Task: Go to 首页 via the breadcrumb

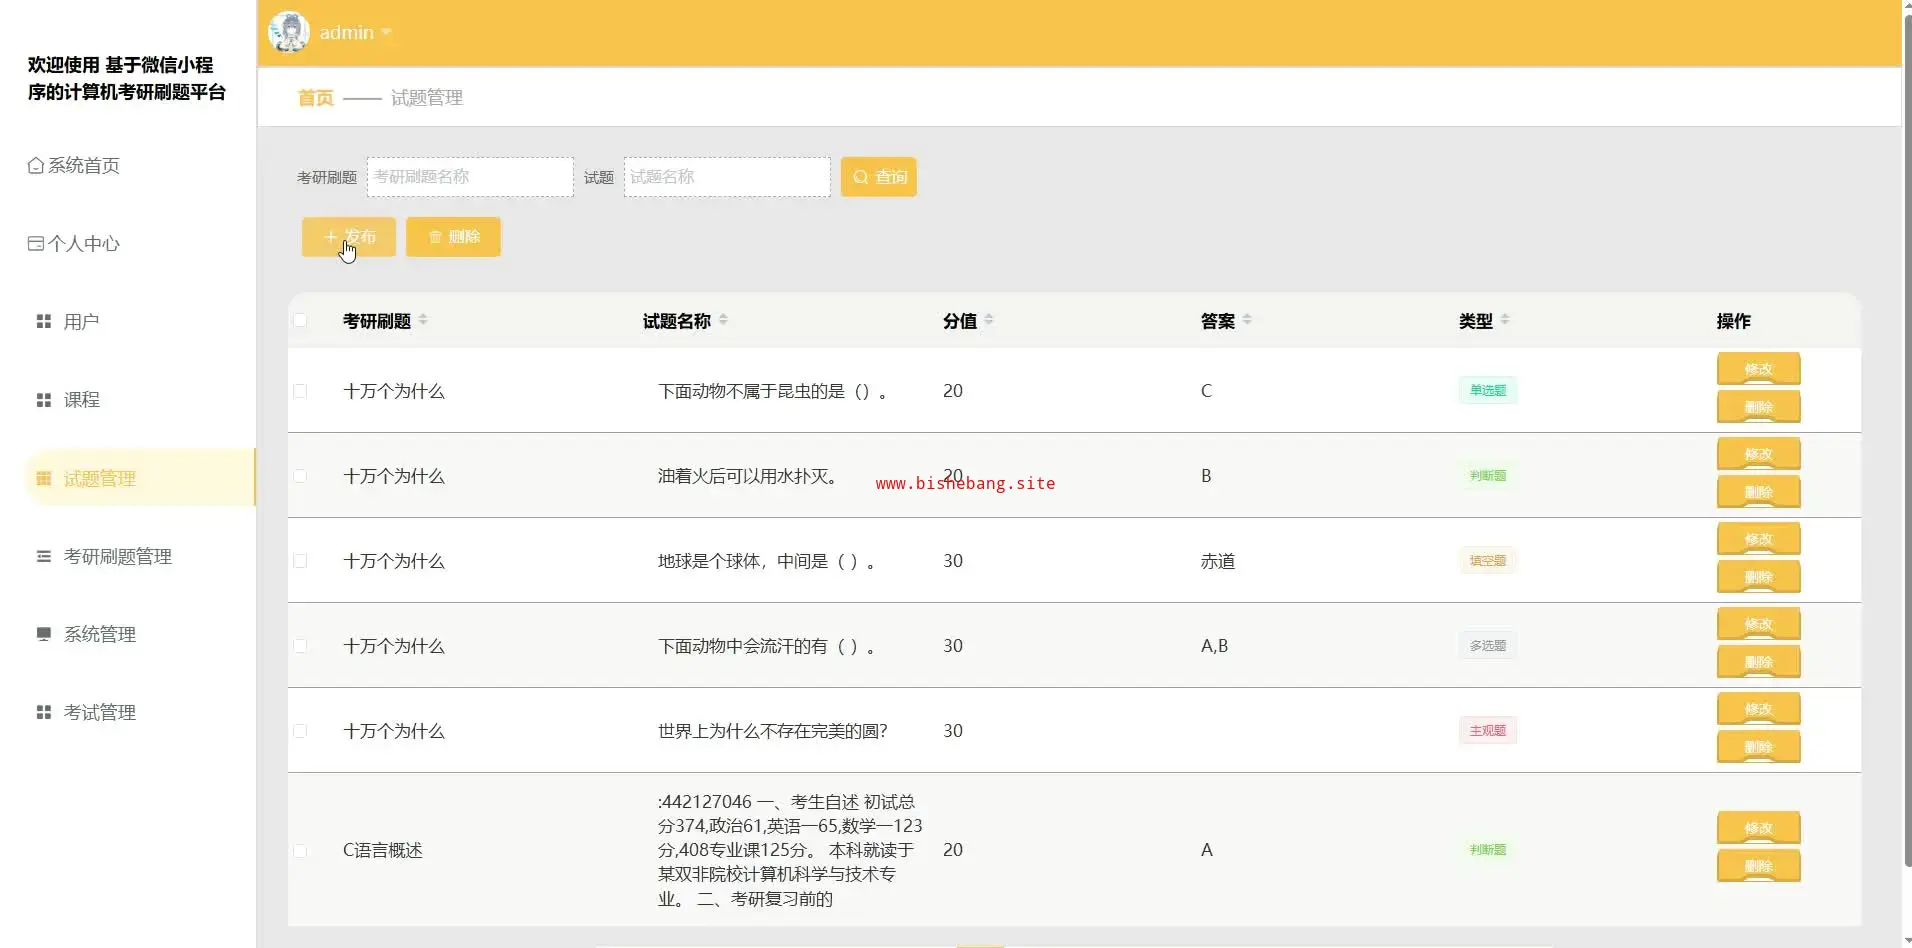Action: (315, 98)
